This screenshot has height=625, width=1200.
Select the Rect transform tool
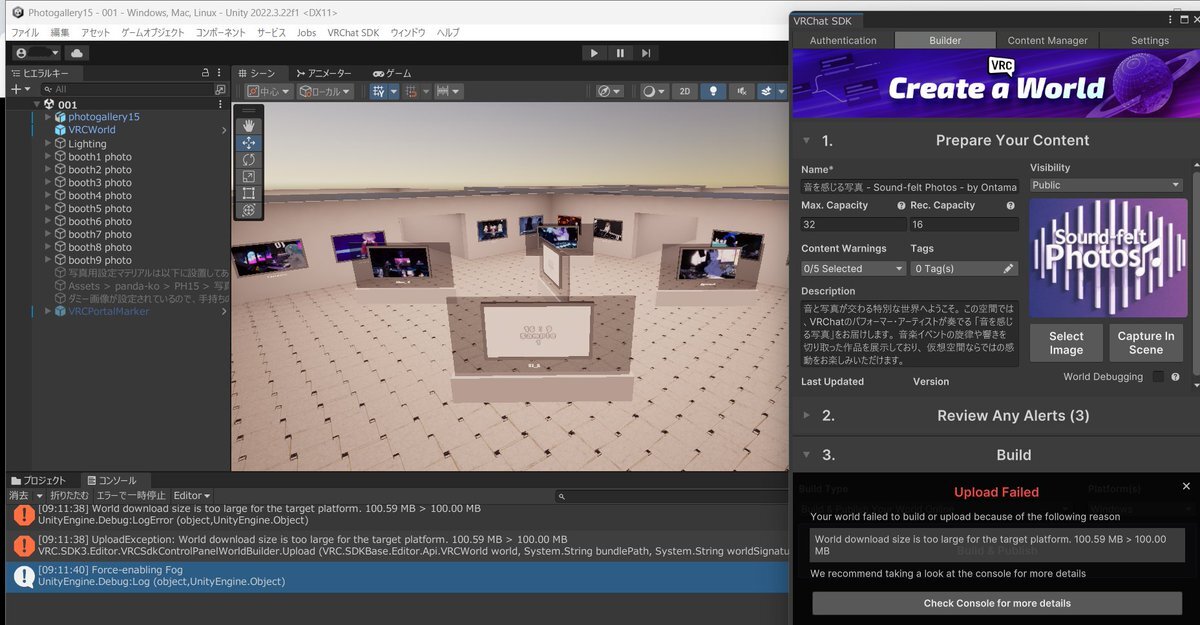pos(249,193)
